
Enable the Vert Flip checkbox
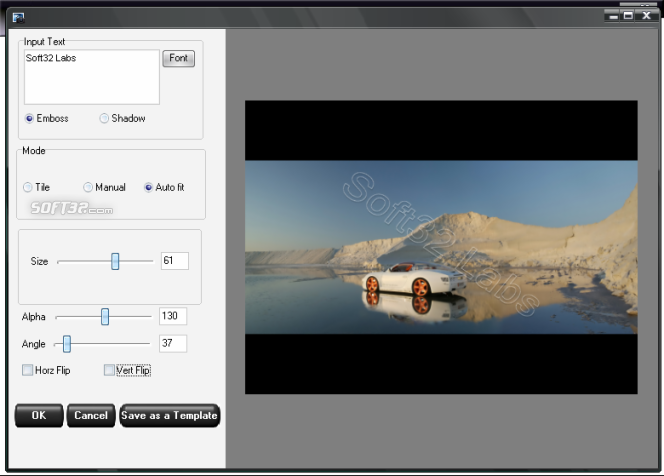(109, 370)
